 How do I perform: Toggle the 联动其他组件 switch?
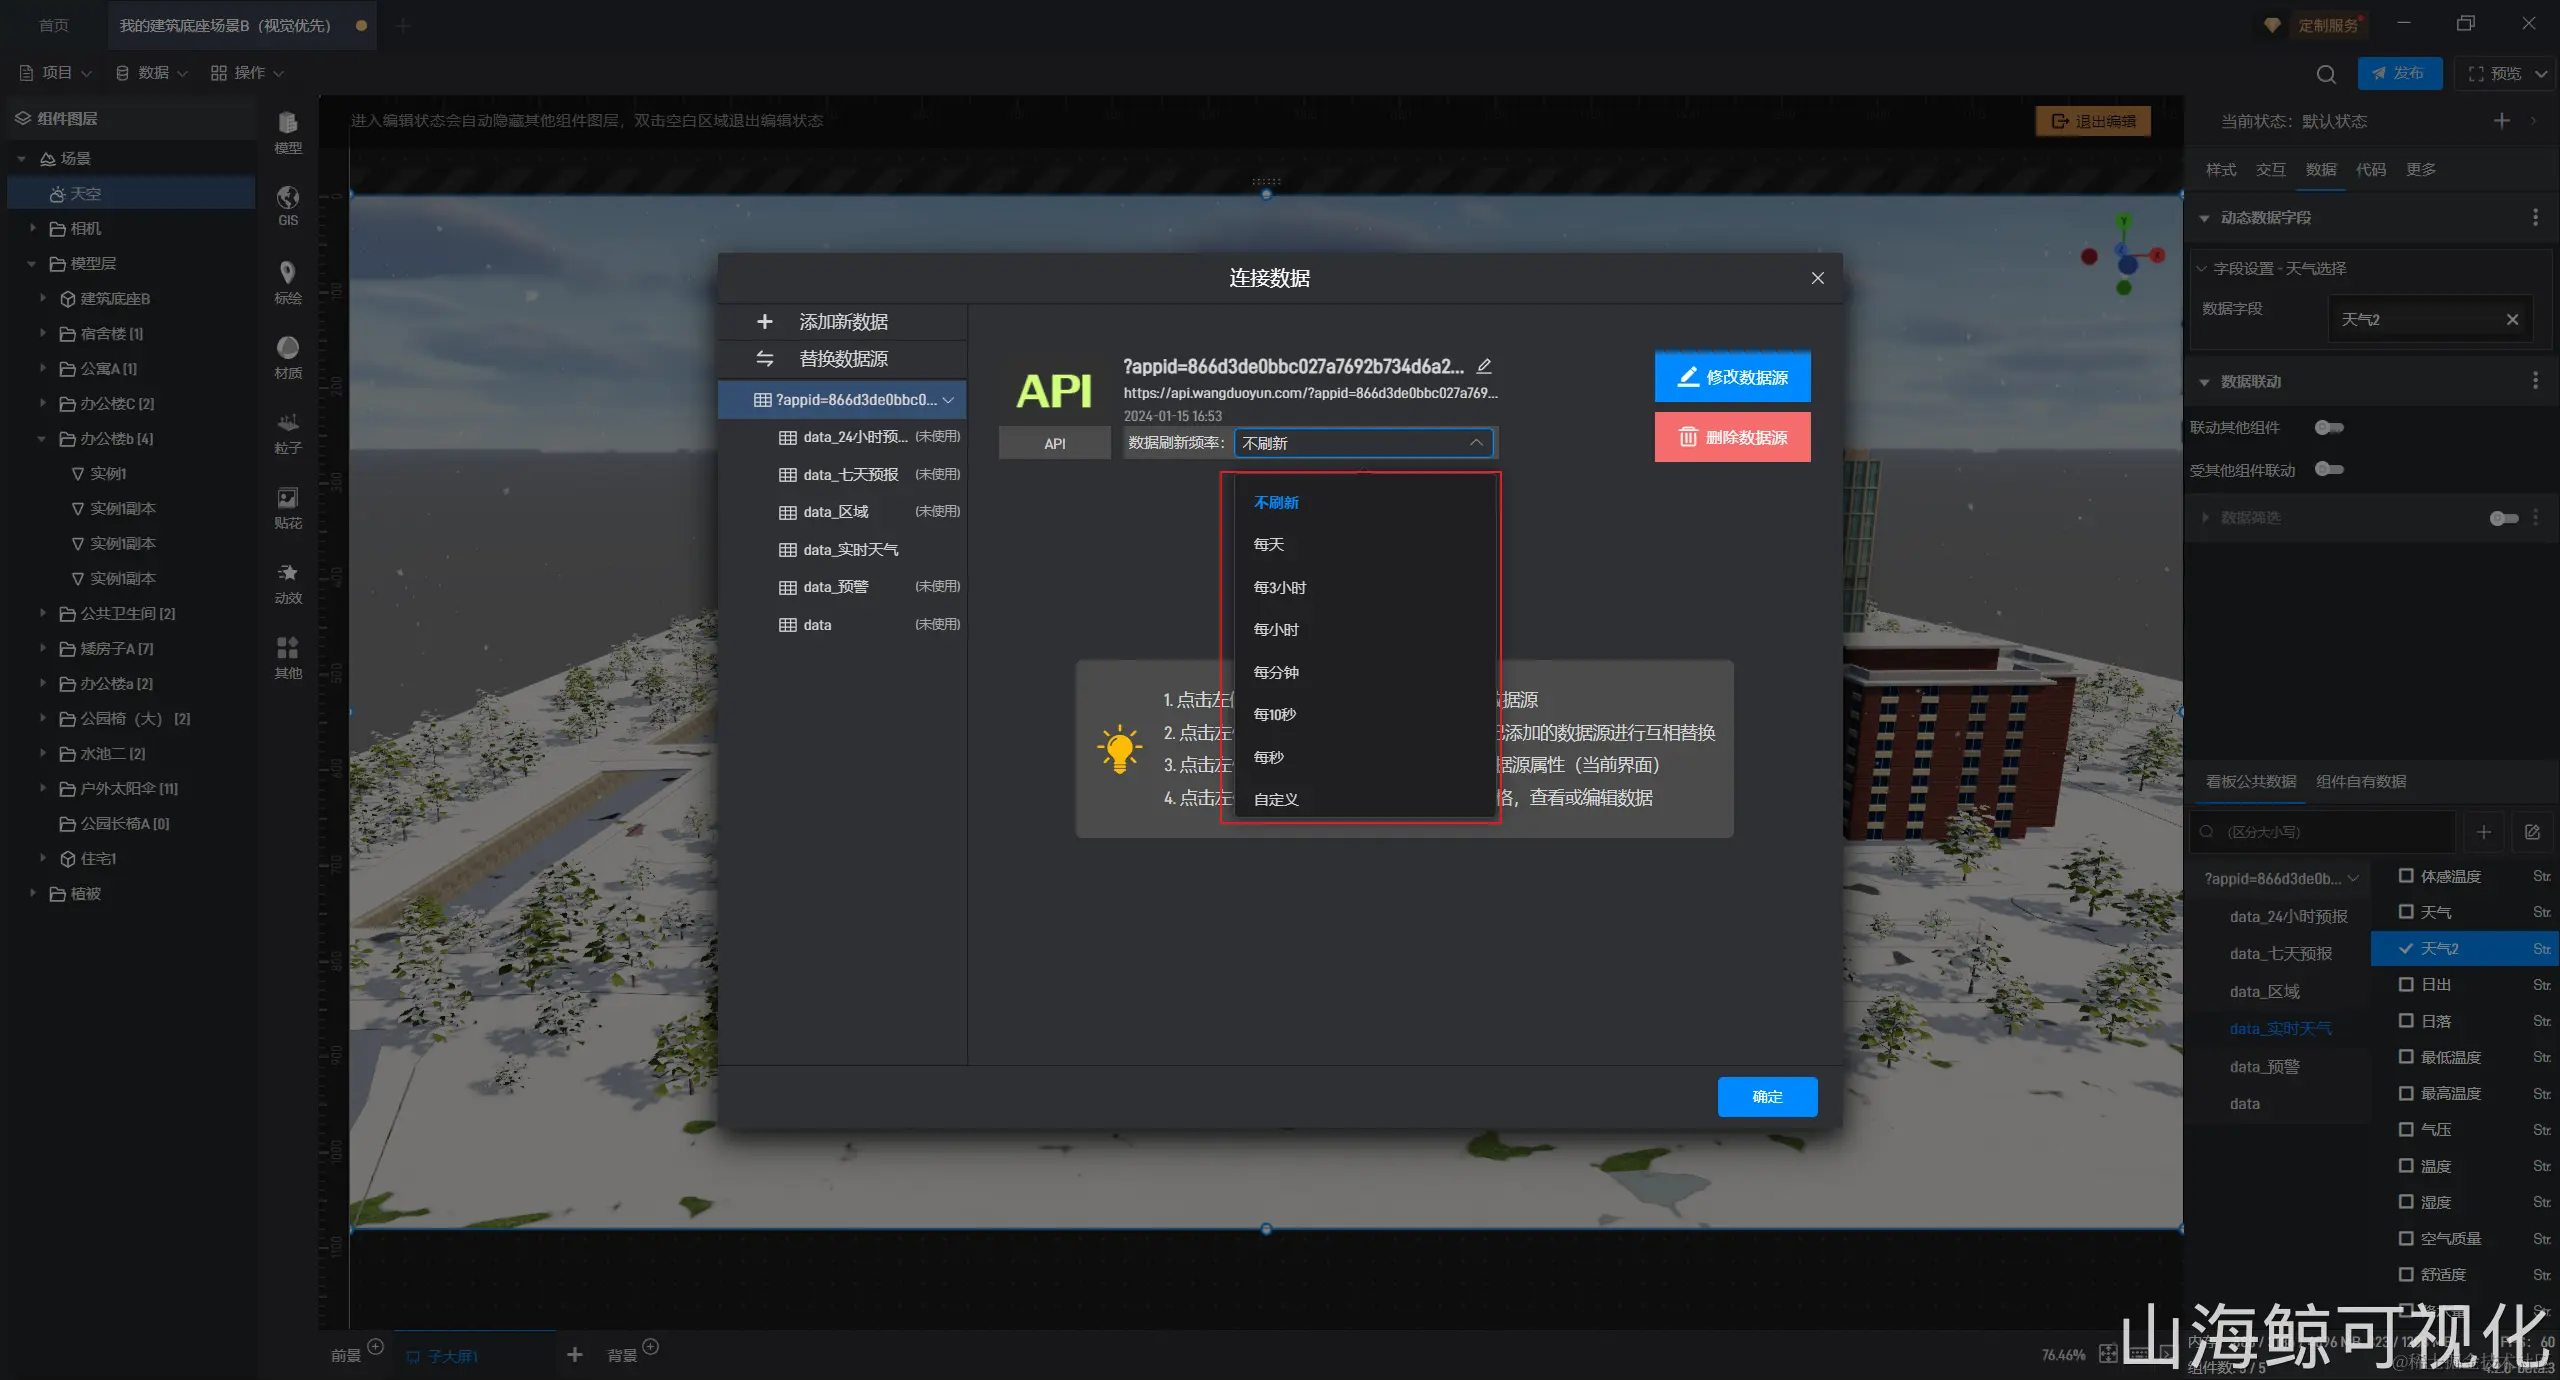coord(2328,428)
